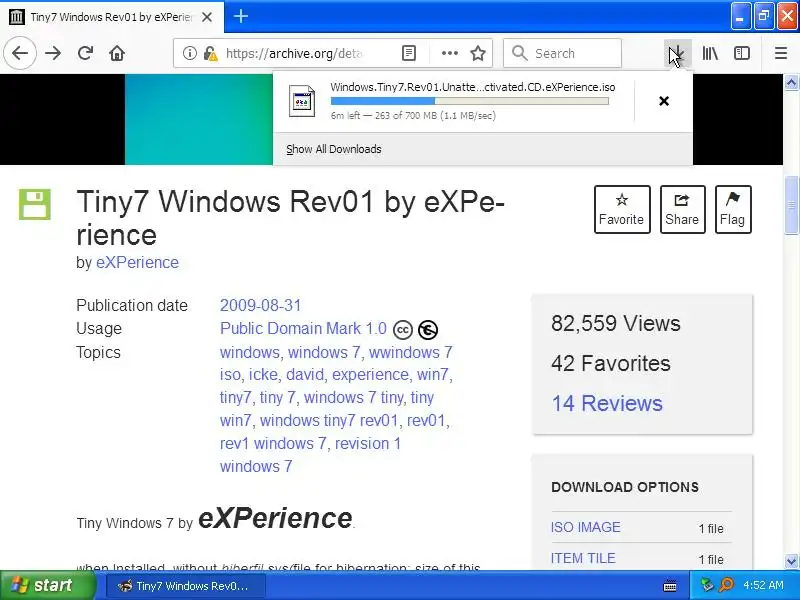
Task: Click the 4:52 AM taskbar clock
Action: click(x=763, y=585)
